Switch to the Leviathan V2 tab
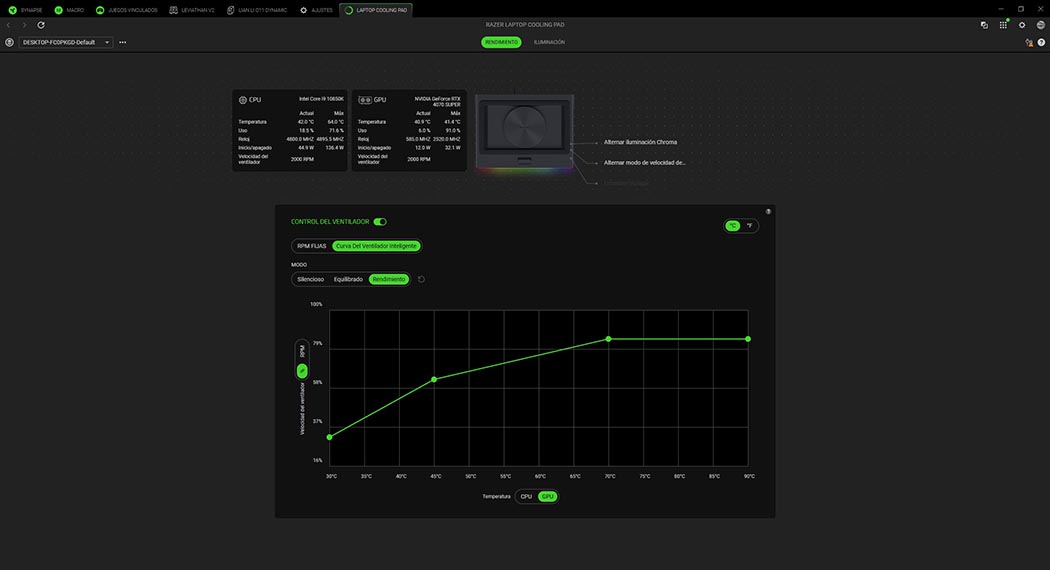Image resolution: width=1050 pixels, height=570 pixels. [192, 10]
